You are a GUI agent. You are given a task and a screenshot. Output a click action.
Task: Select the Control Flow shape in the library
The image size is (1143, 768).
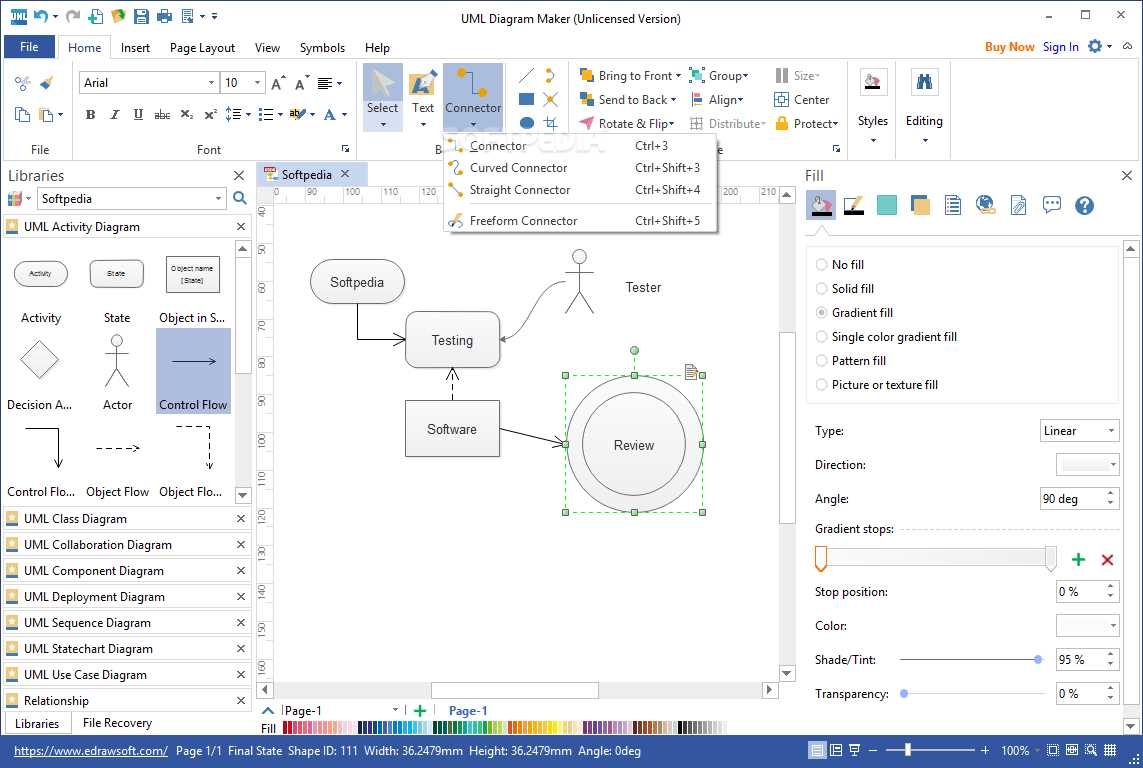(x=192, y=370)
